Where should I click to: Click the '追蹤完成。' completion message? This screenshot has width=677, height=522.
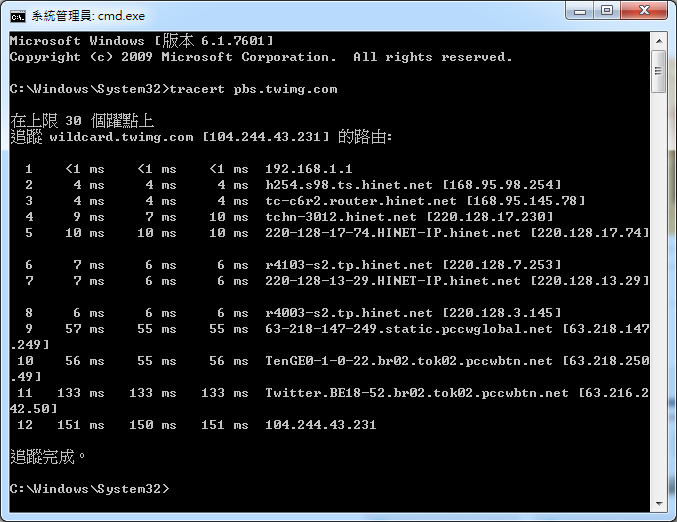click(47, 456)
